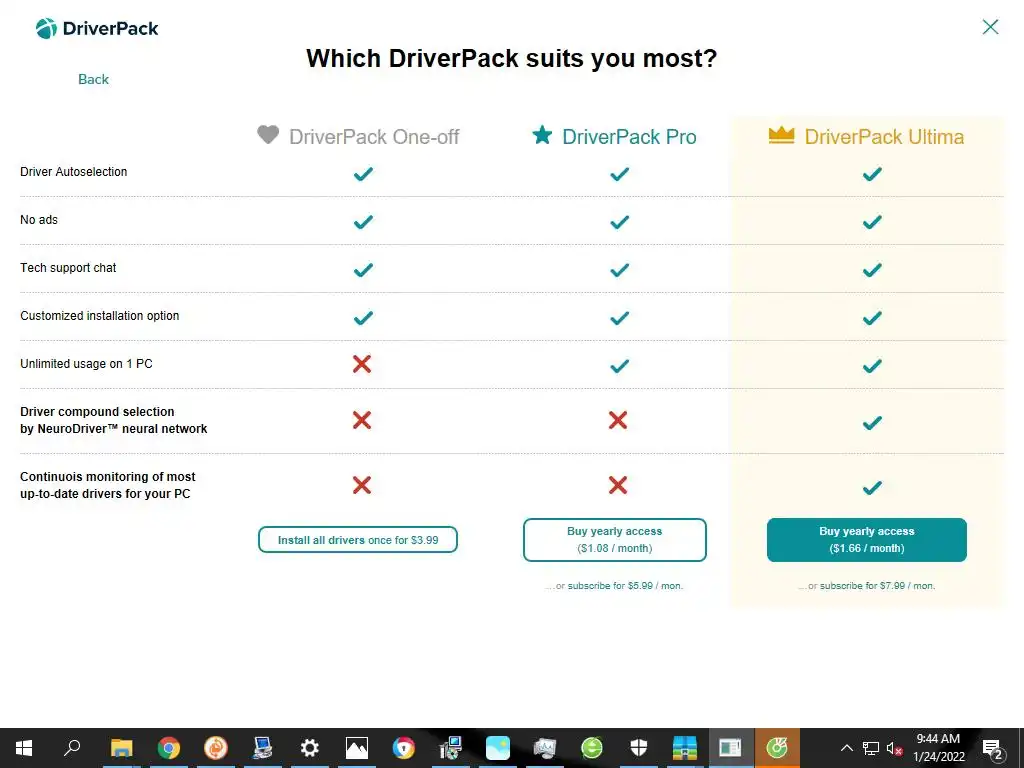This screenshot has height=768, width=1024.
Task: Click the 'Tech support chat' feature label
Action: pyautogui.click(x=68, y=268)
